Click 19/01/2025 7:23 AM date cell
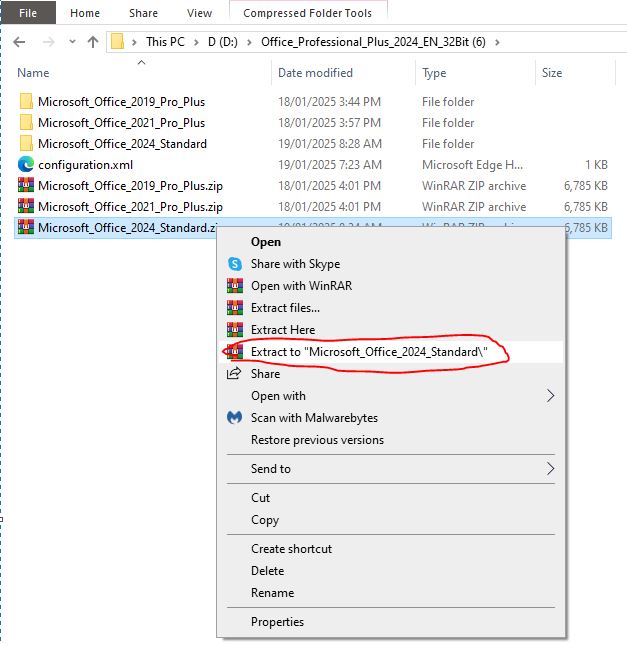The width and height of the screenshot is (627, 645). [x=330, y=165]
